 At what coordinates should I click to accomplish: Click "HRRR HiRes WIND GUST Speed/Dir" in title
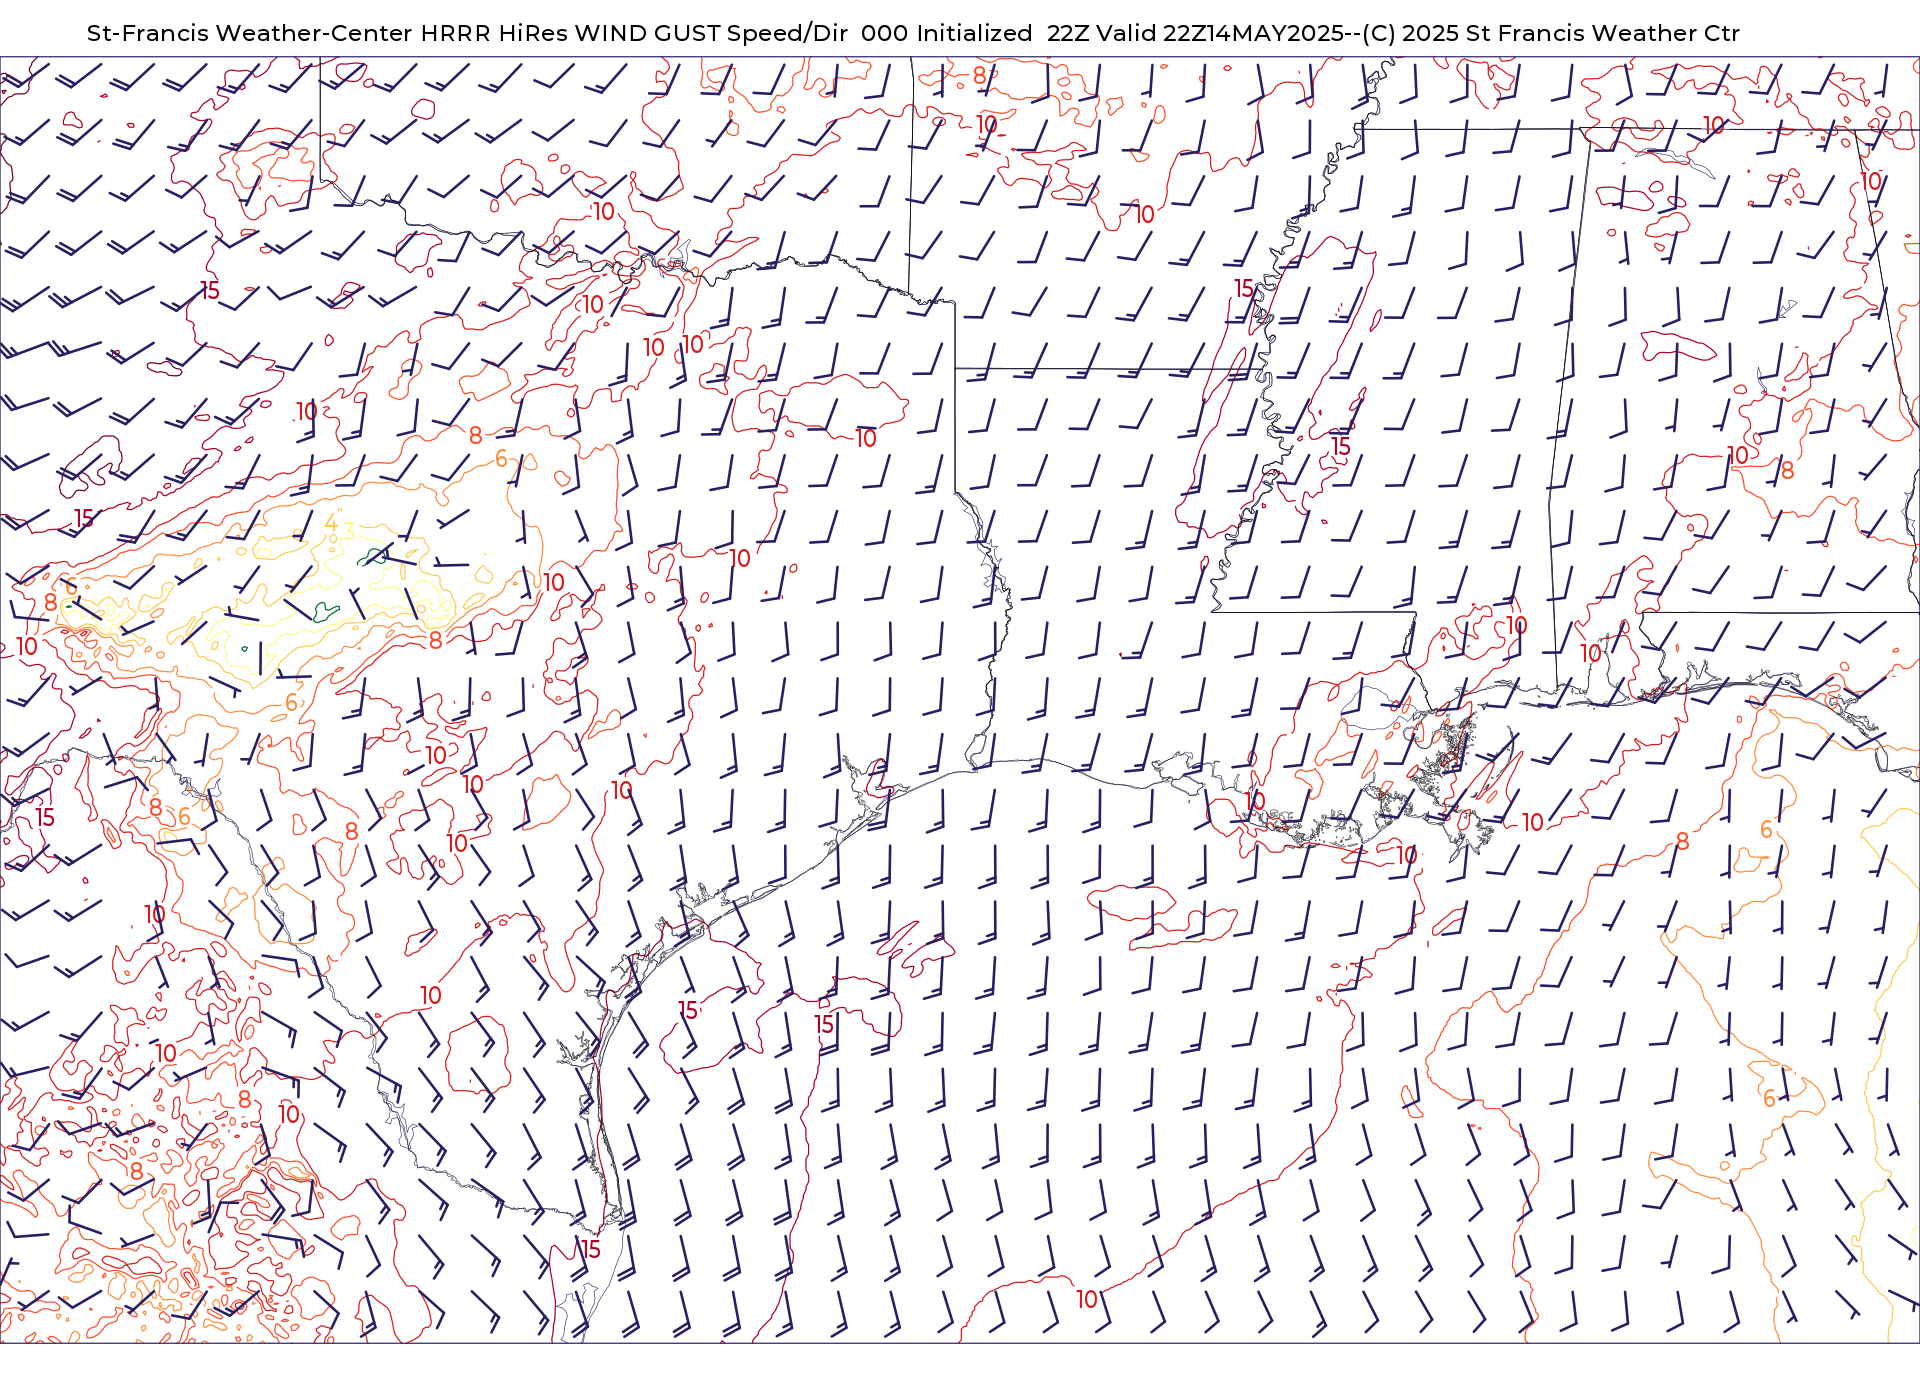point(634,33)
